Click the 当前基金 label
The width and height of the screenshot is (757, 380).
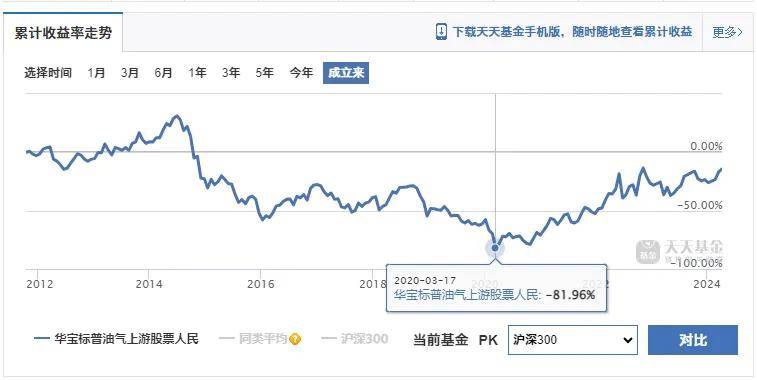441,340
